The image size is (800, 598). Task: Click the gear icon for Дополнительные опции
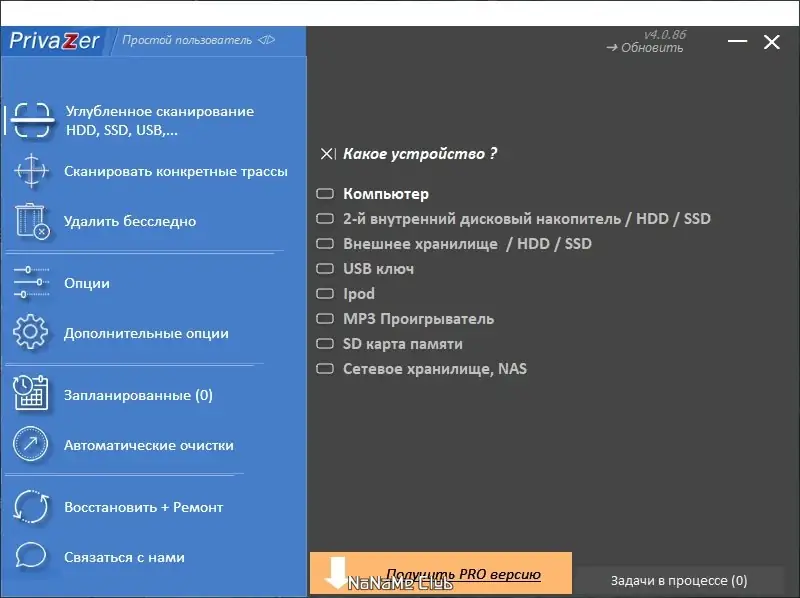point(31,332)
